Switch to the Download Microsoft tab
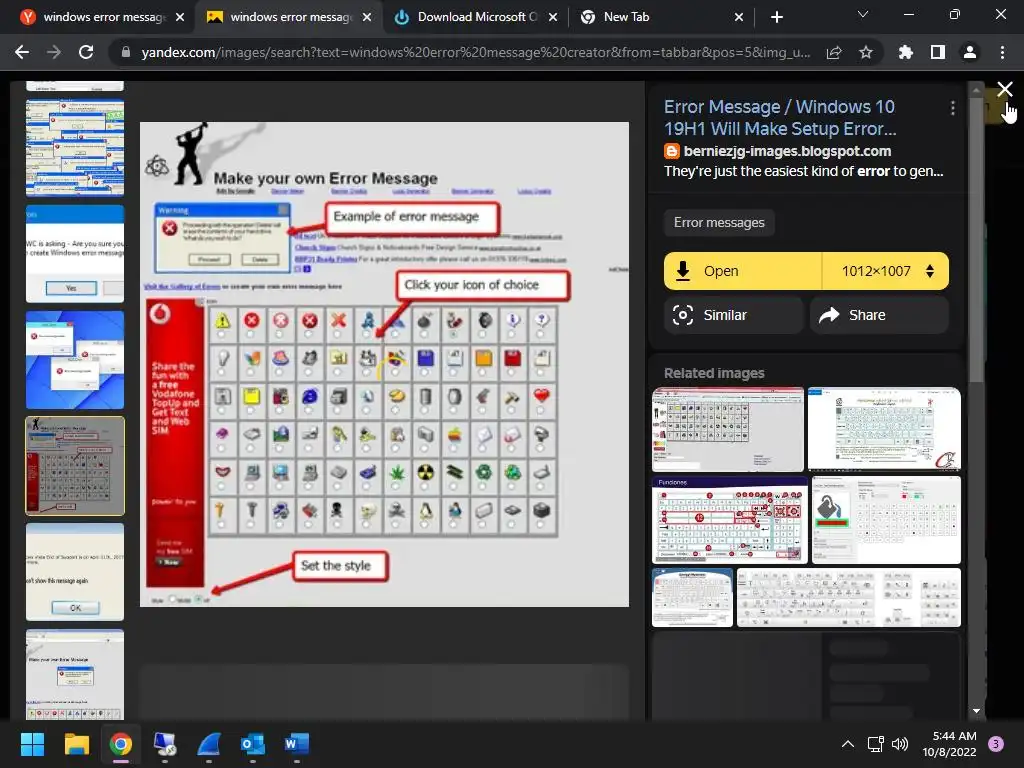Viewport: 1024px width, 768px height. [475, 17]
